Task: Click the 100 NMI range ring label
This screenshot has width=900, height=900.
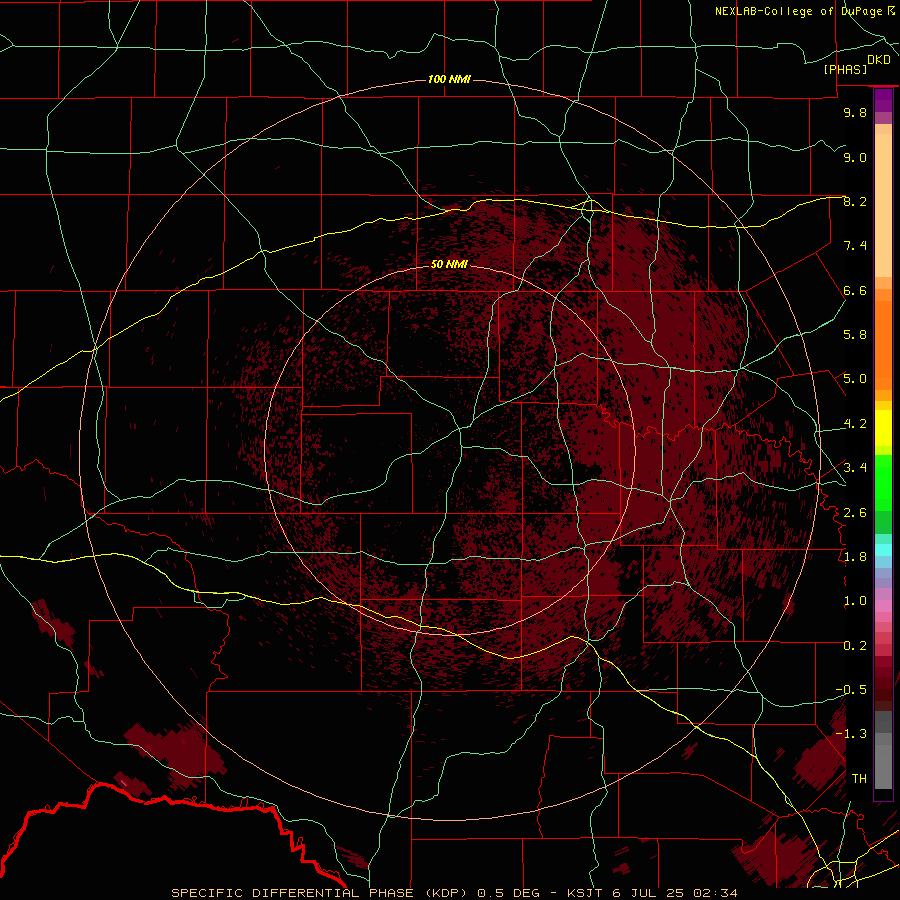Action: coord(449,79)
